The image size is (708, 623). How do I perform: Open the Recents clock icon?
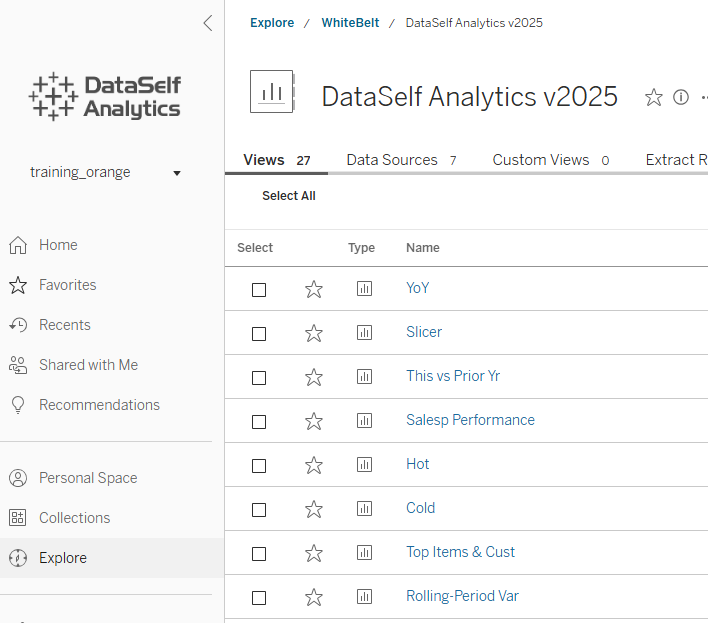tap(18, 325)
